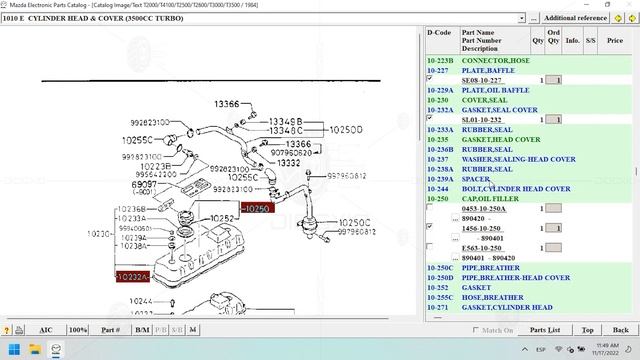Select part number E563-10-250
This screenshot has height=360, width=640.
coord(481,248)
